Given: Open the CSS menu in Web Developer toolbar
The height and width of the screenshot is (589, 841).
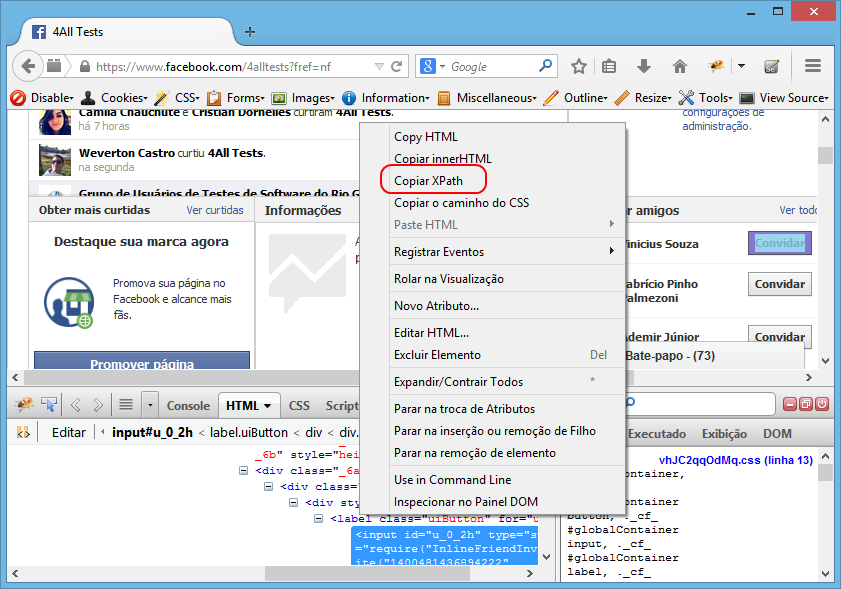Looking at the screenshot, I should tap(177, 98).
